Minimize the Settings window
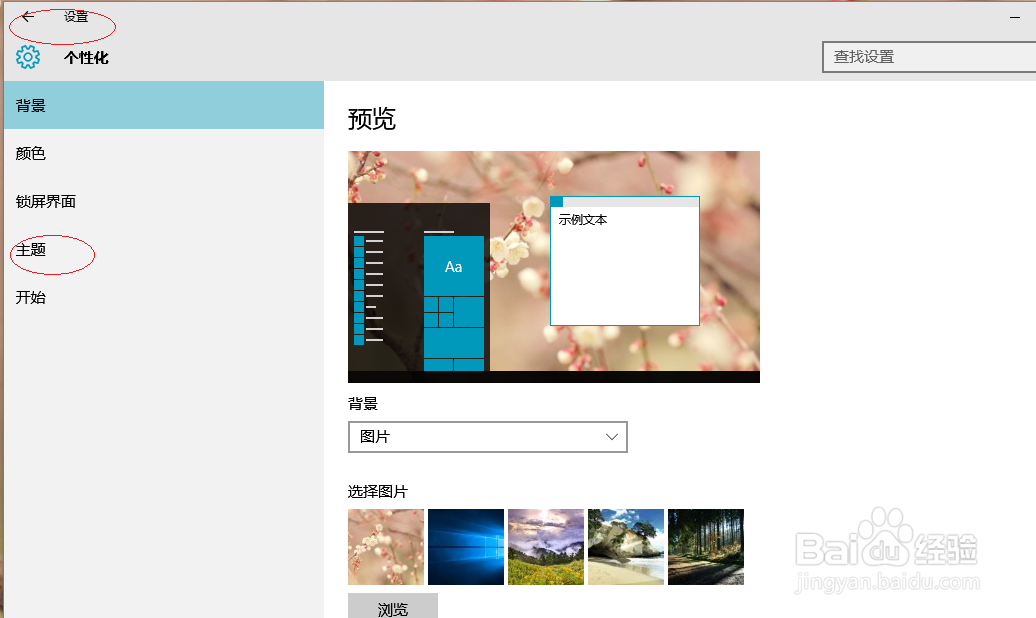1036x618 pixels. (1015, 17)
